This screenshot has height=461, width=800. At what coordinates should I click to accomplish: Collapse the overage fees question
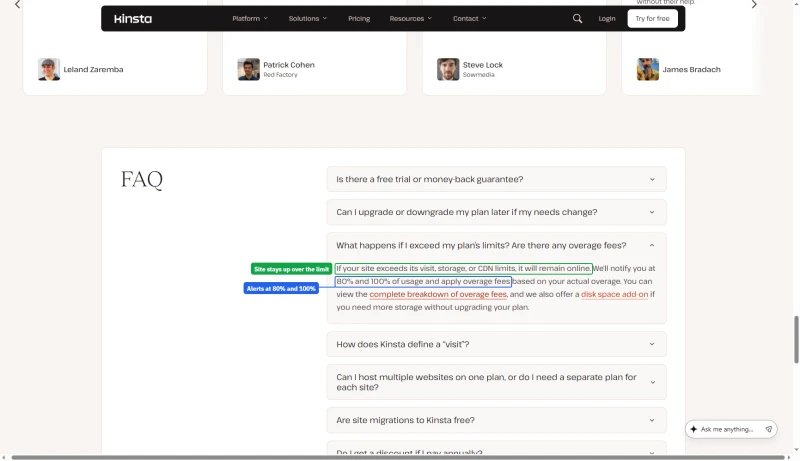click(496, 245)
